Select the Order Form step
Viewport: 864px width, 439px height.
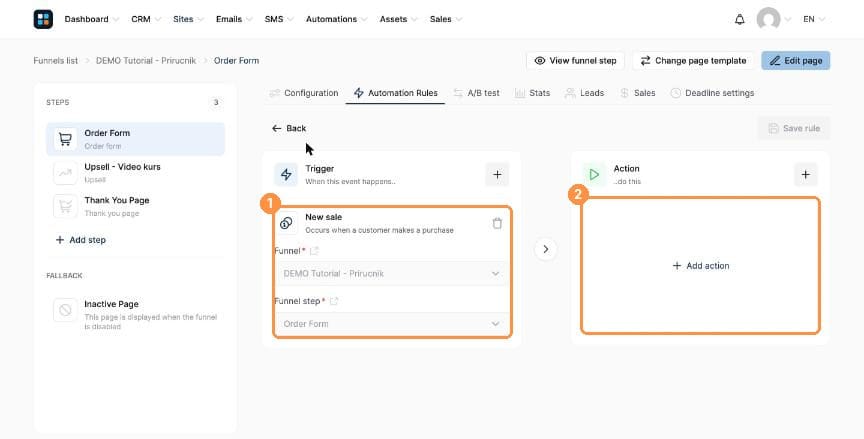point(136,139)
